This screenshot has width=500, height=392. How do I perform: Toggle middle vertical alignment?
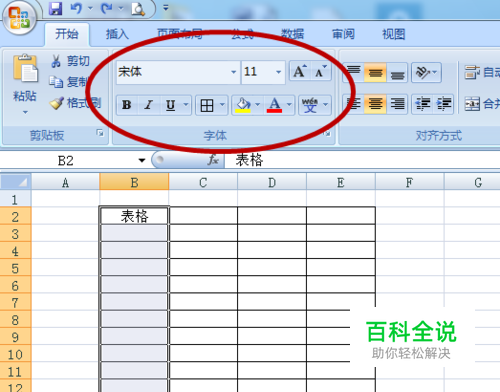pyautogui.click(x=375, y=72)
